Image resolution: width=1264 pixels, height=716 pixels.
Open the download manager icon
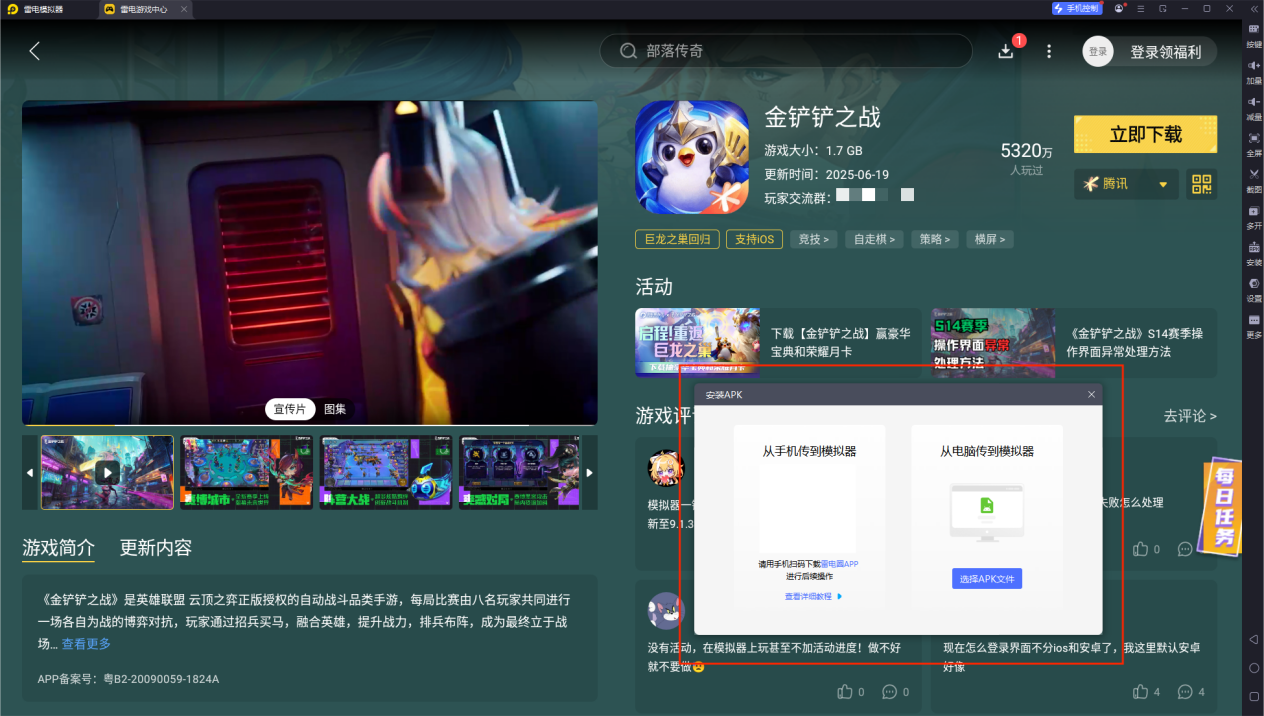pyautogui.click(x=1006, y=51)
